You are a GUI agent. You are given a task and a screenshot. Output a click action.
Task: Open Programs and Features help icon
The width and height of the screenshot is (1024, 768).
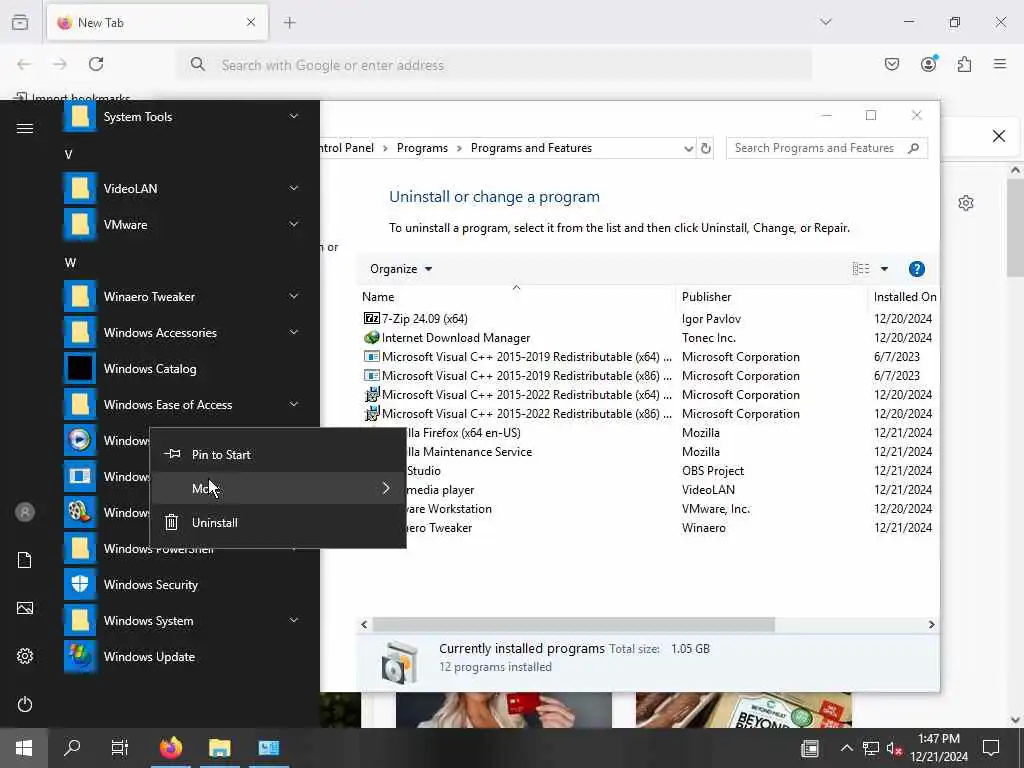tap(916, 269)
